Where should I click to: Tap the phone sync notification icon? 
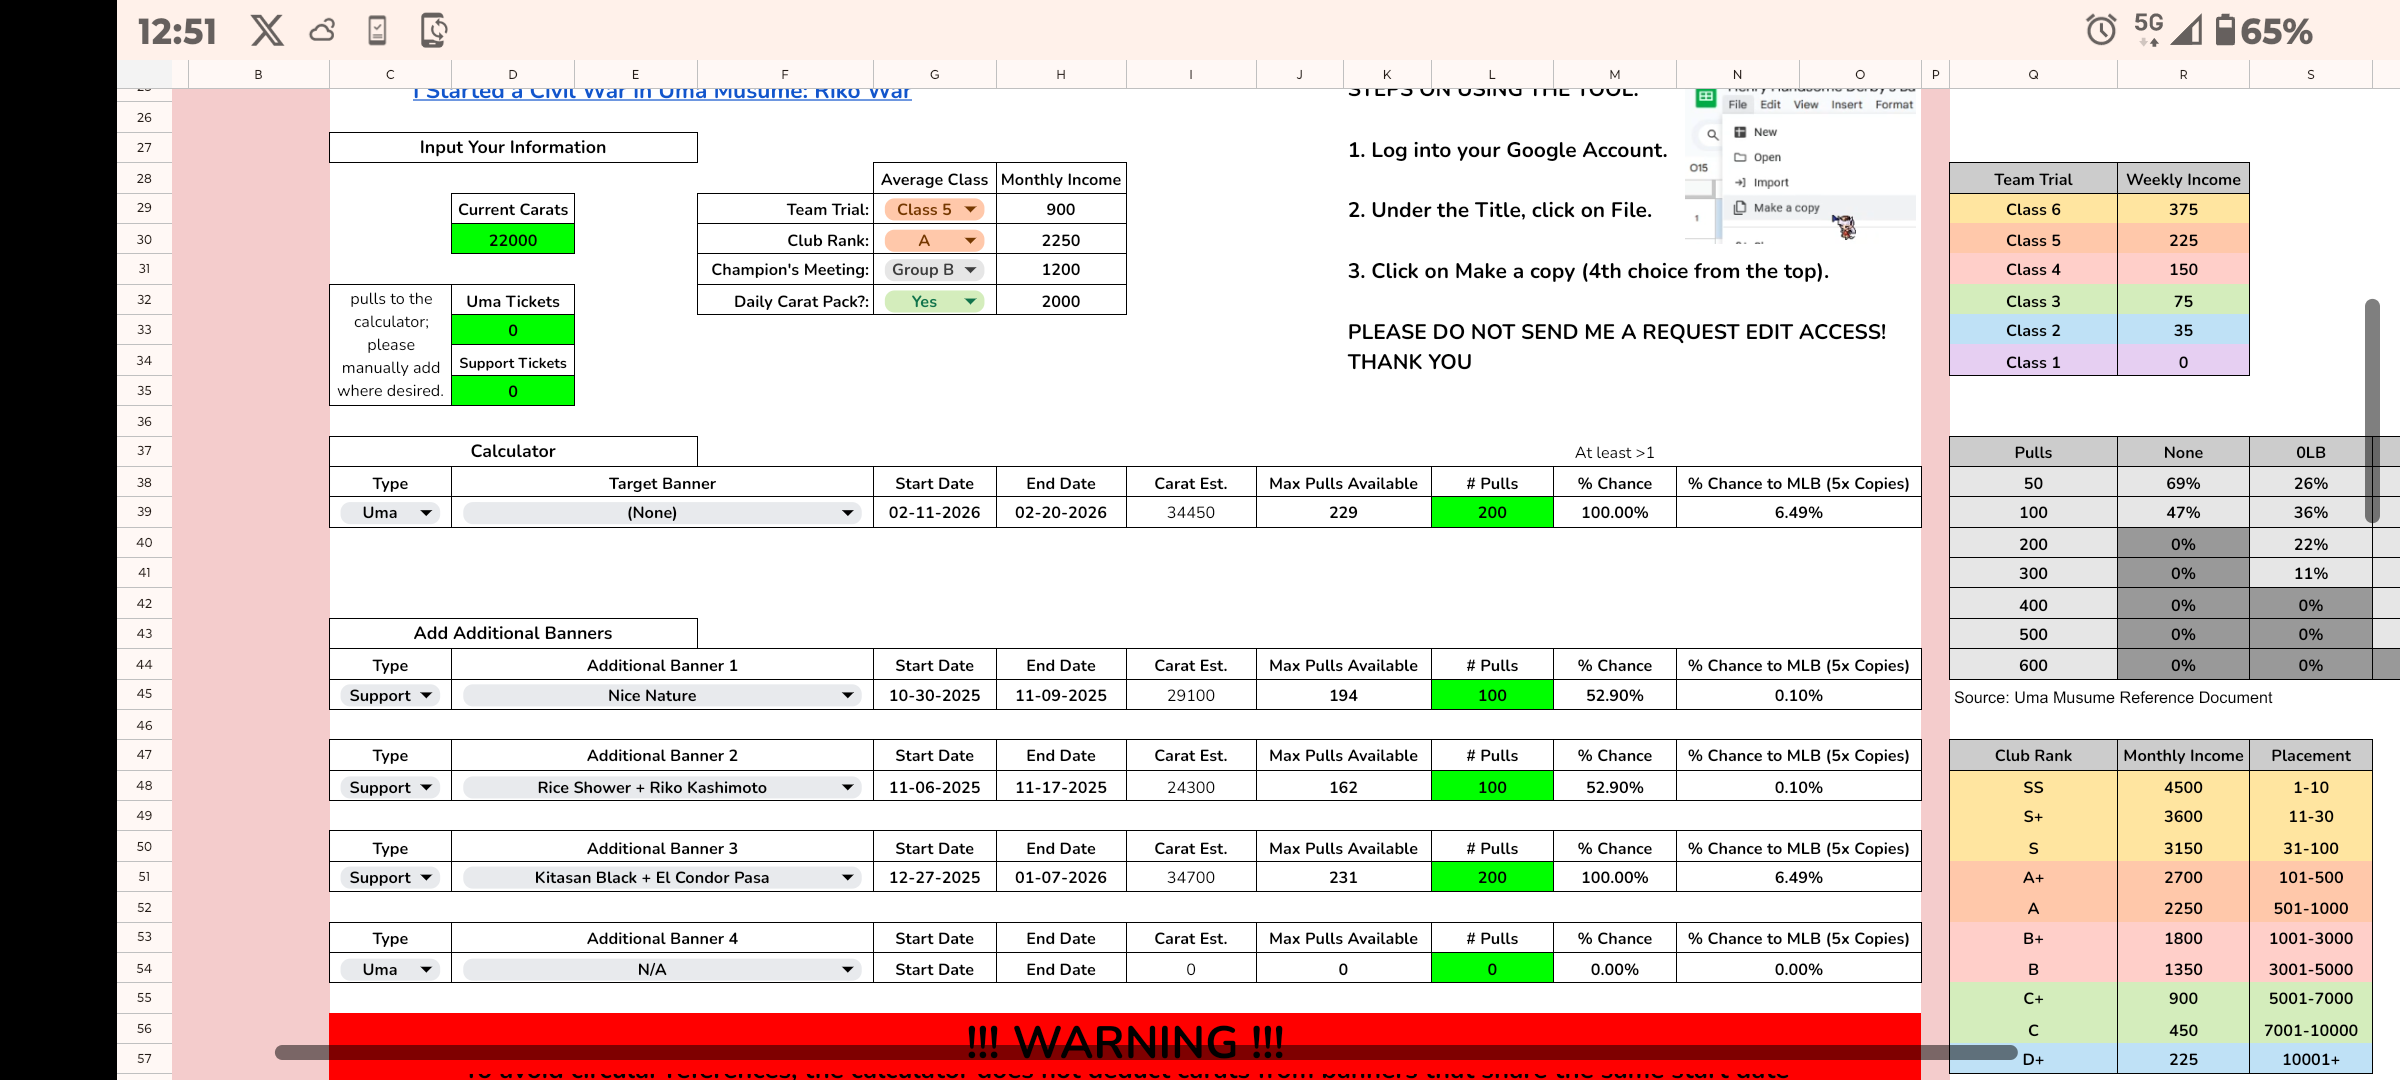pos(434,31)
